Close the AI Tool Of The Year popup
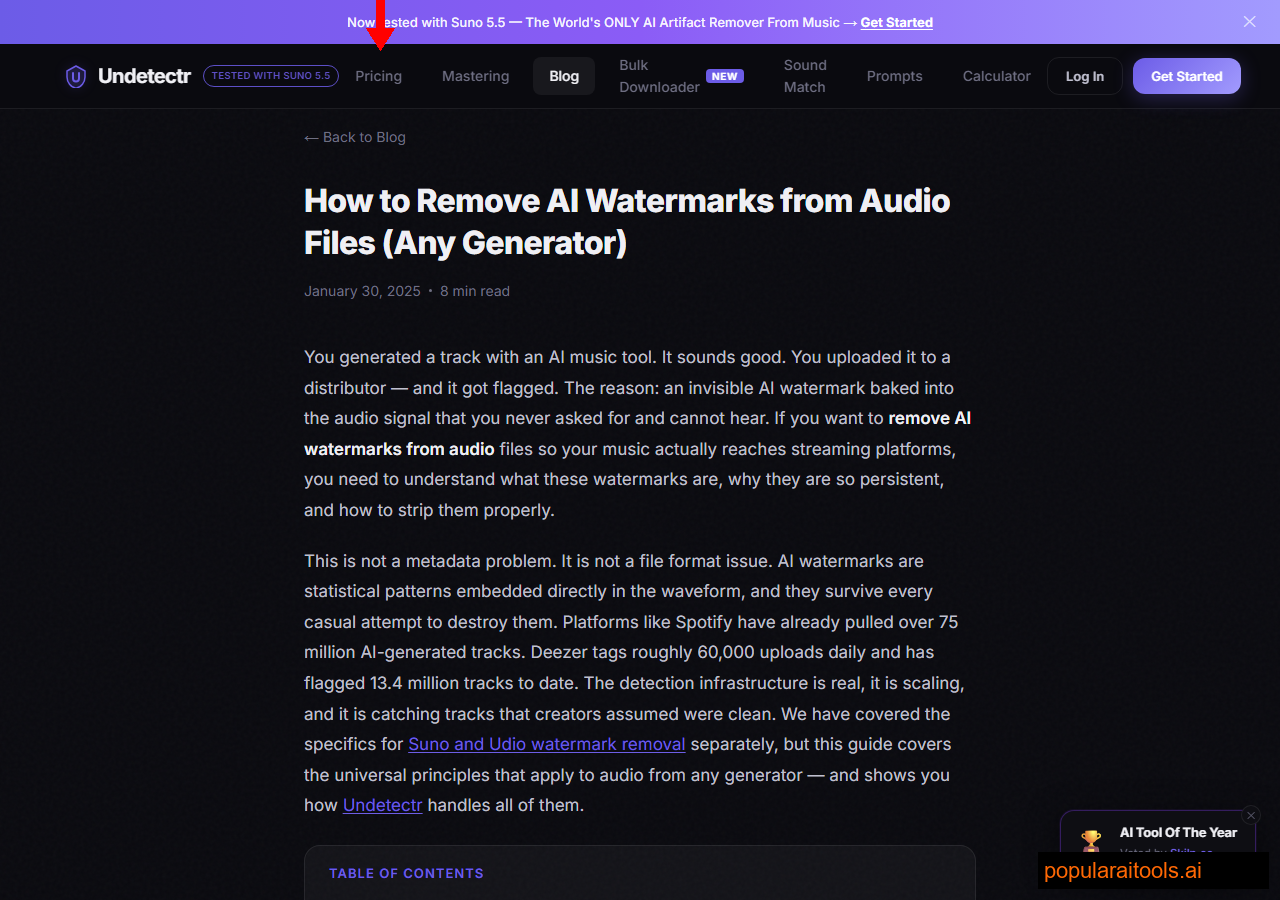This screenshot has height=900, width=1280. [1251, 815]
